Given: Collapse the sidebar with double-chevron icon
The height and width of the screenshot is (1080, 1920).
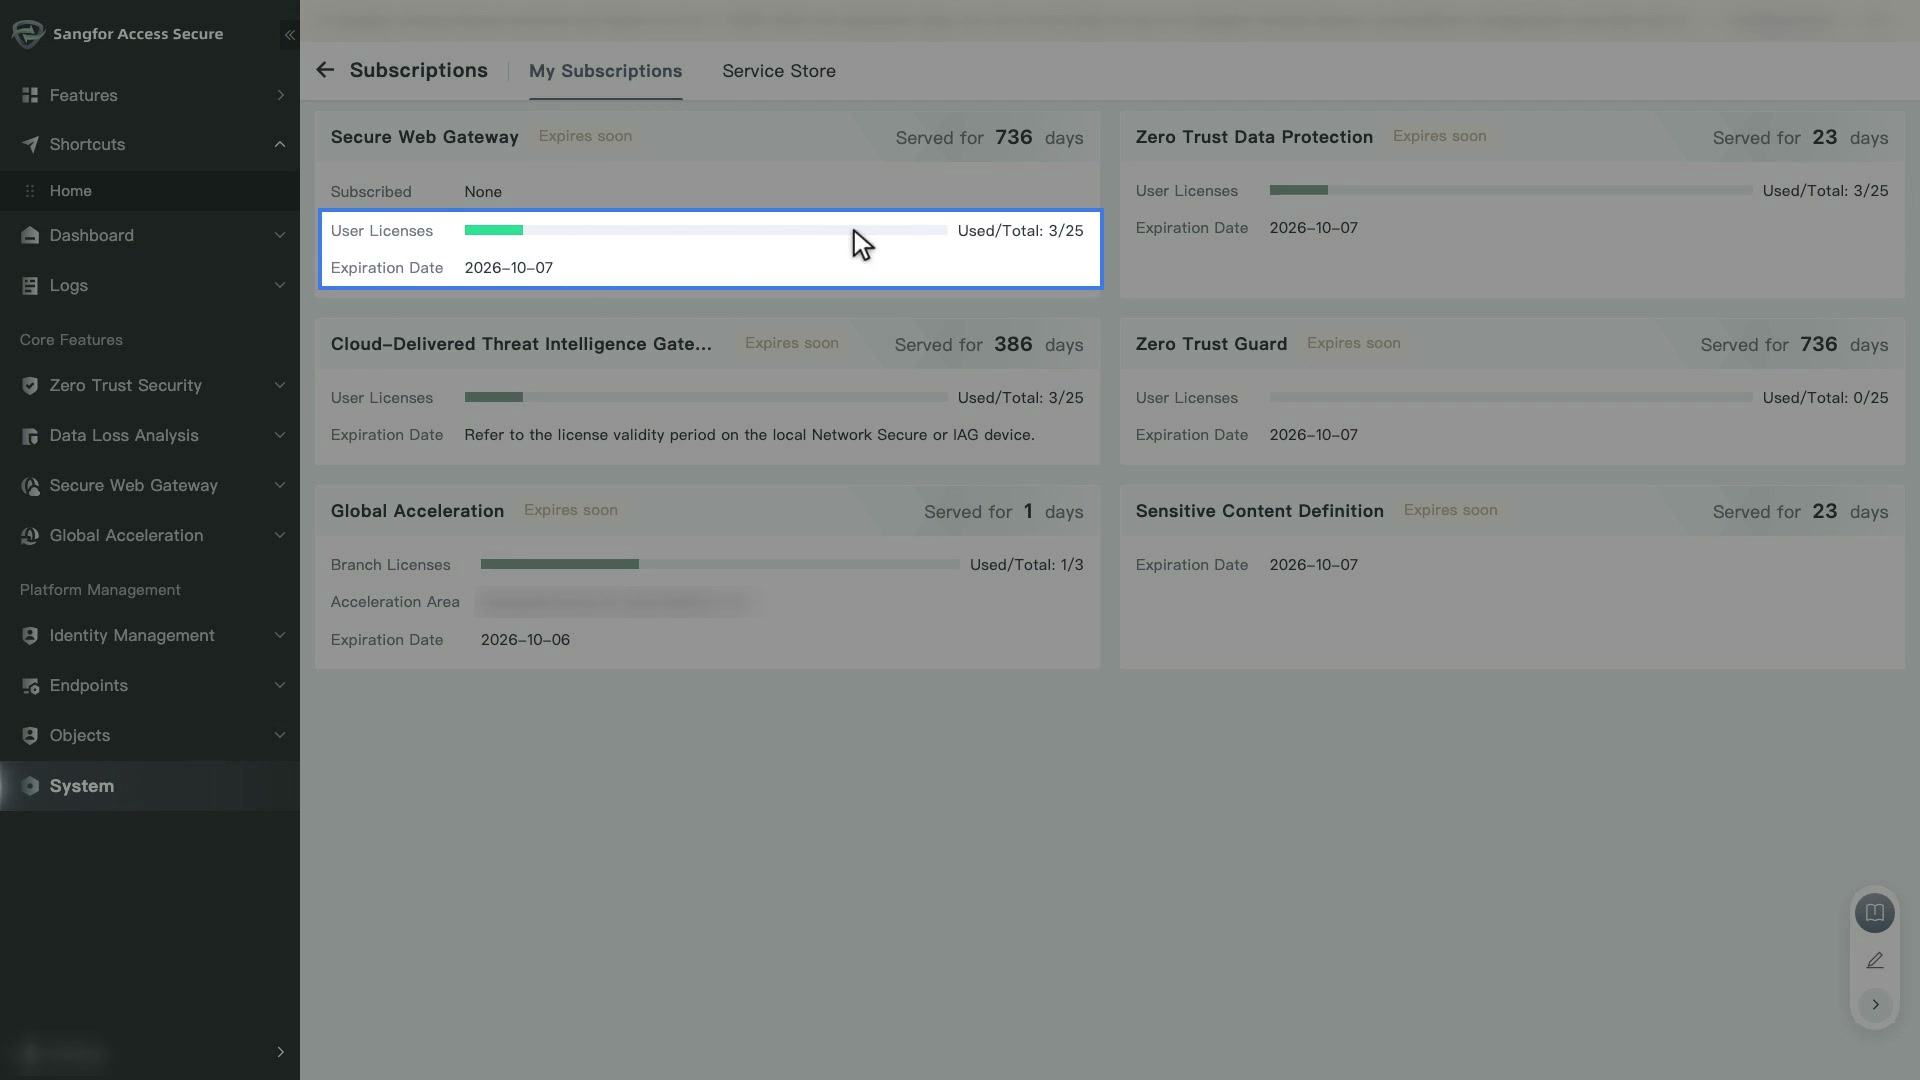Looking at the screenshot, I should click(289, 35).
